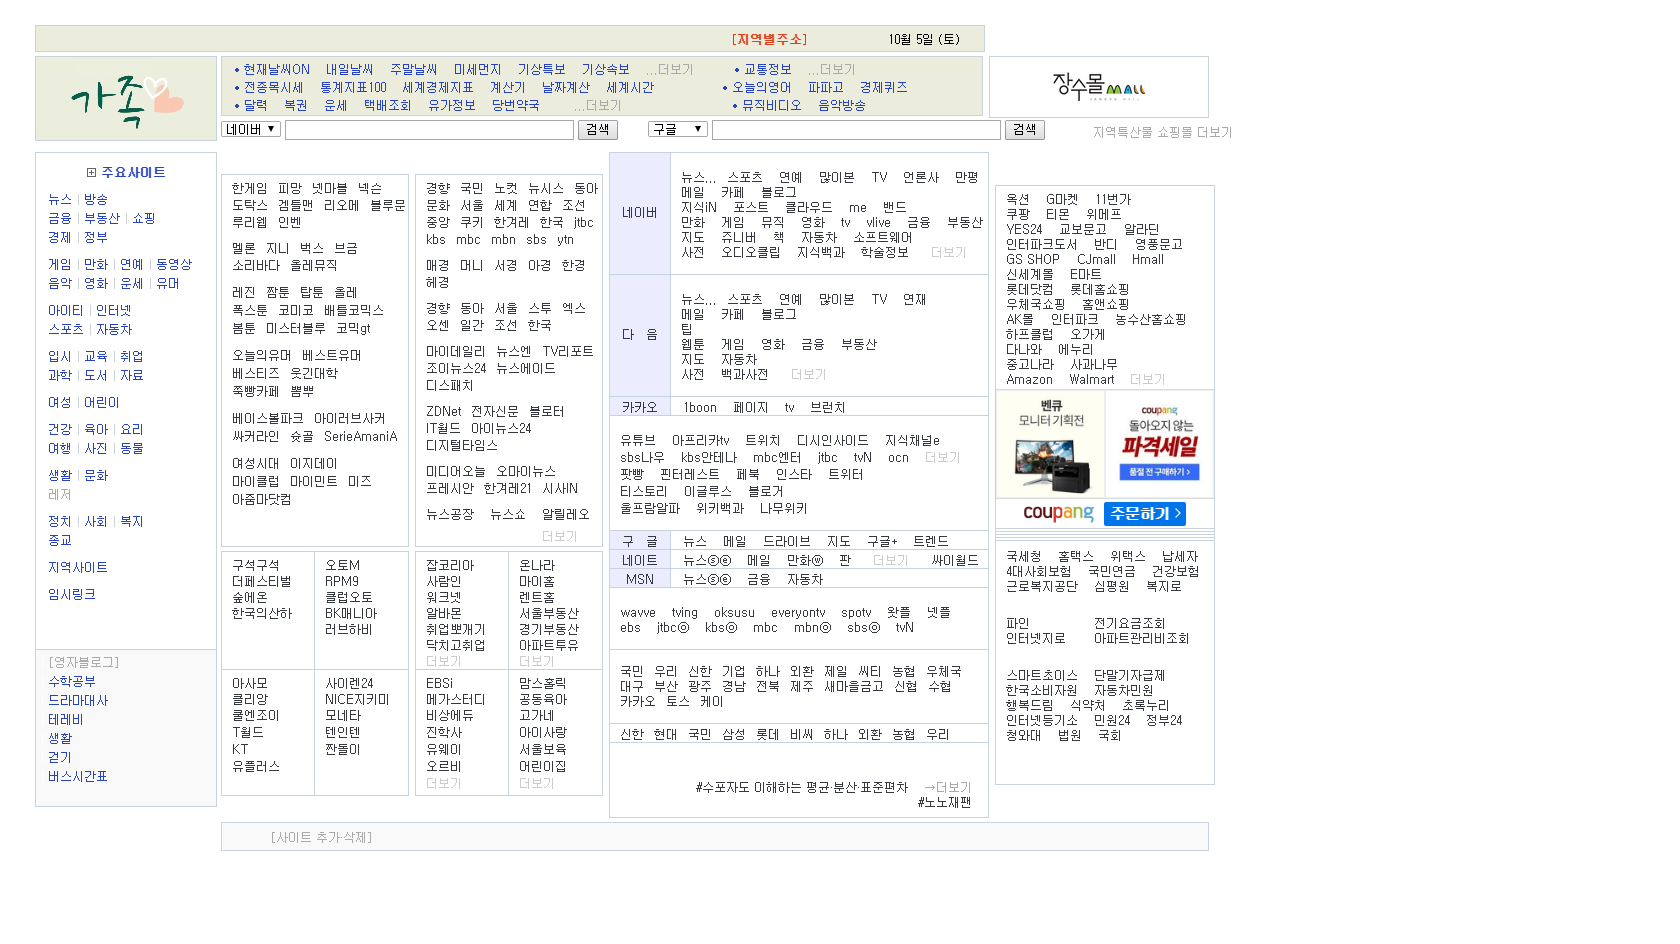The image size is (1680, 944).
Task: Open the 오늘의유머 link
Action: [x=261, y=355]
